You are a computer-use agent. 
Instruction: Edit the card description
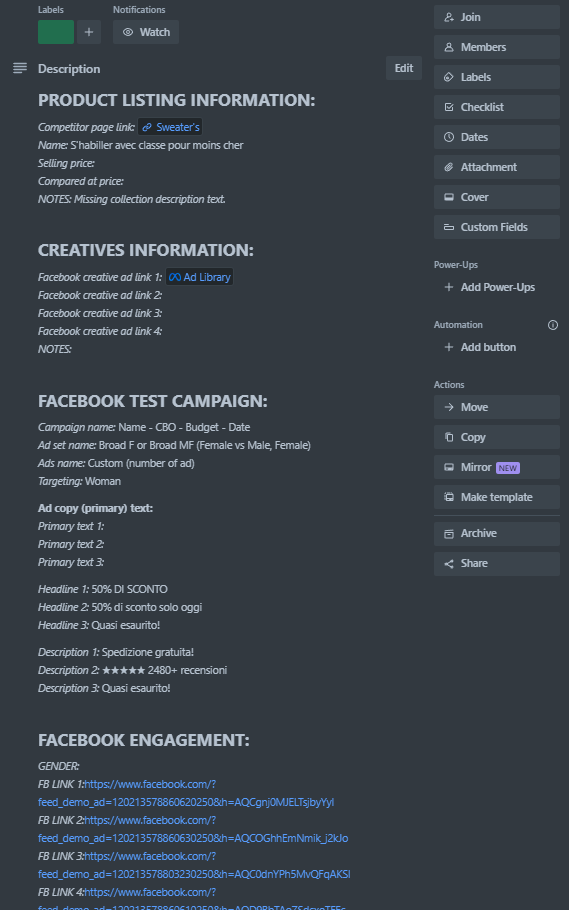tap(404, 68)
